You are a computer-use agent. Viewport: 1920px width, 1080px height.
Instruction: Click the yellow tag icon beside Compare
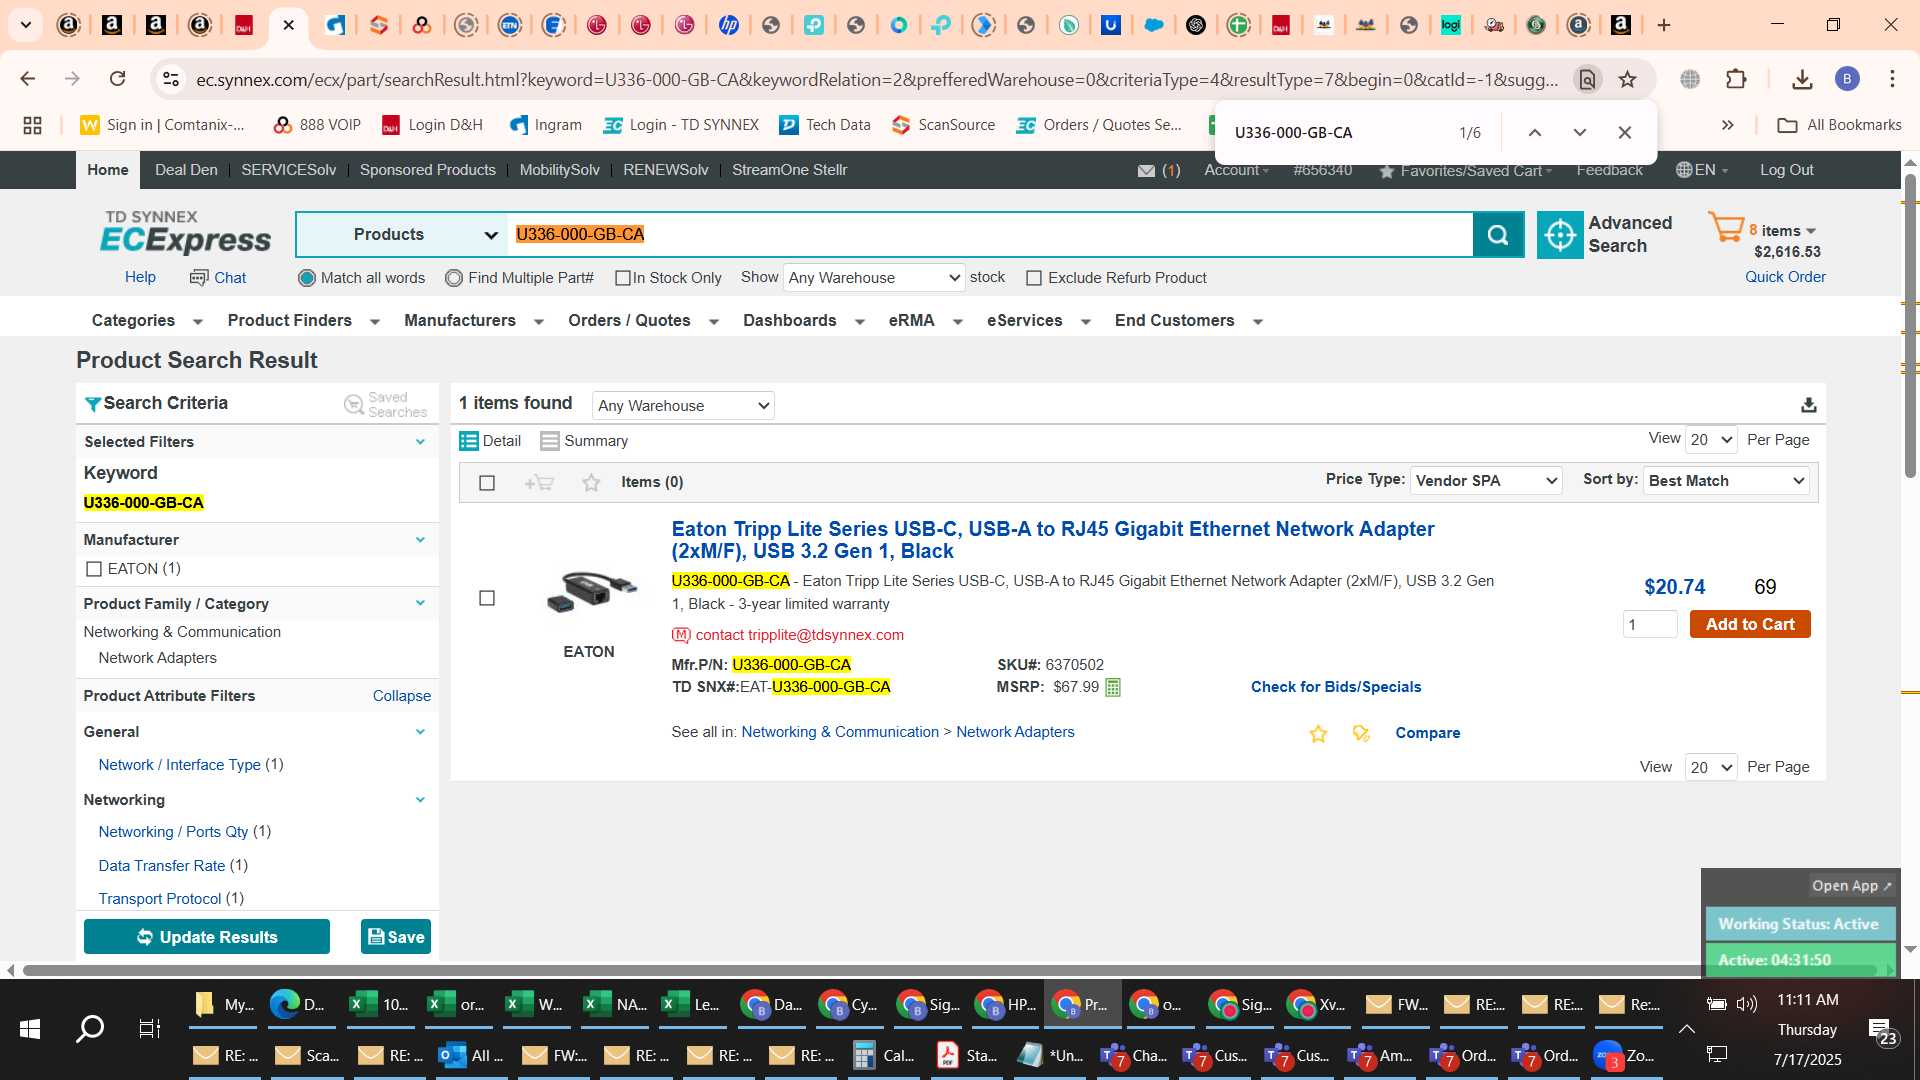point(1361,734)
